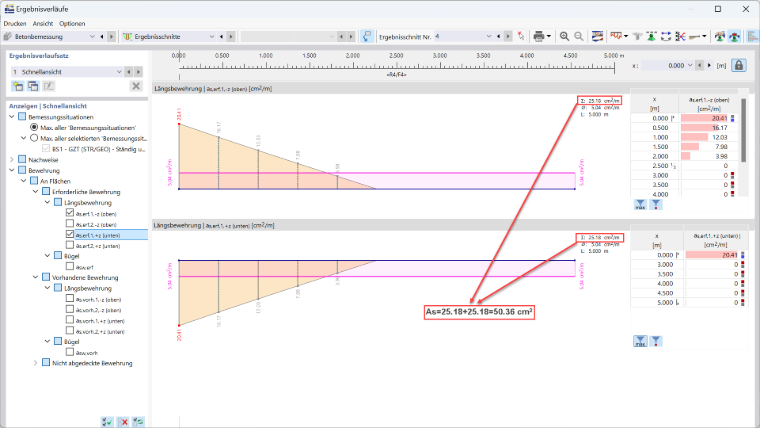The height and width of the screenshot is (428, 760).
Task: Open the Ansicht menu
Action: 43,23
